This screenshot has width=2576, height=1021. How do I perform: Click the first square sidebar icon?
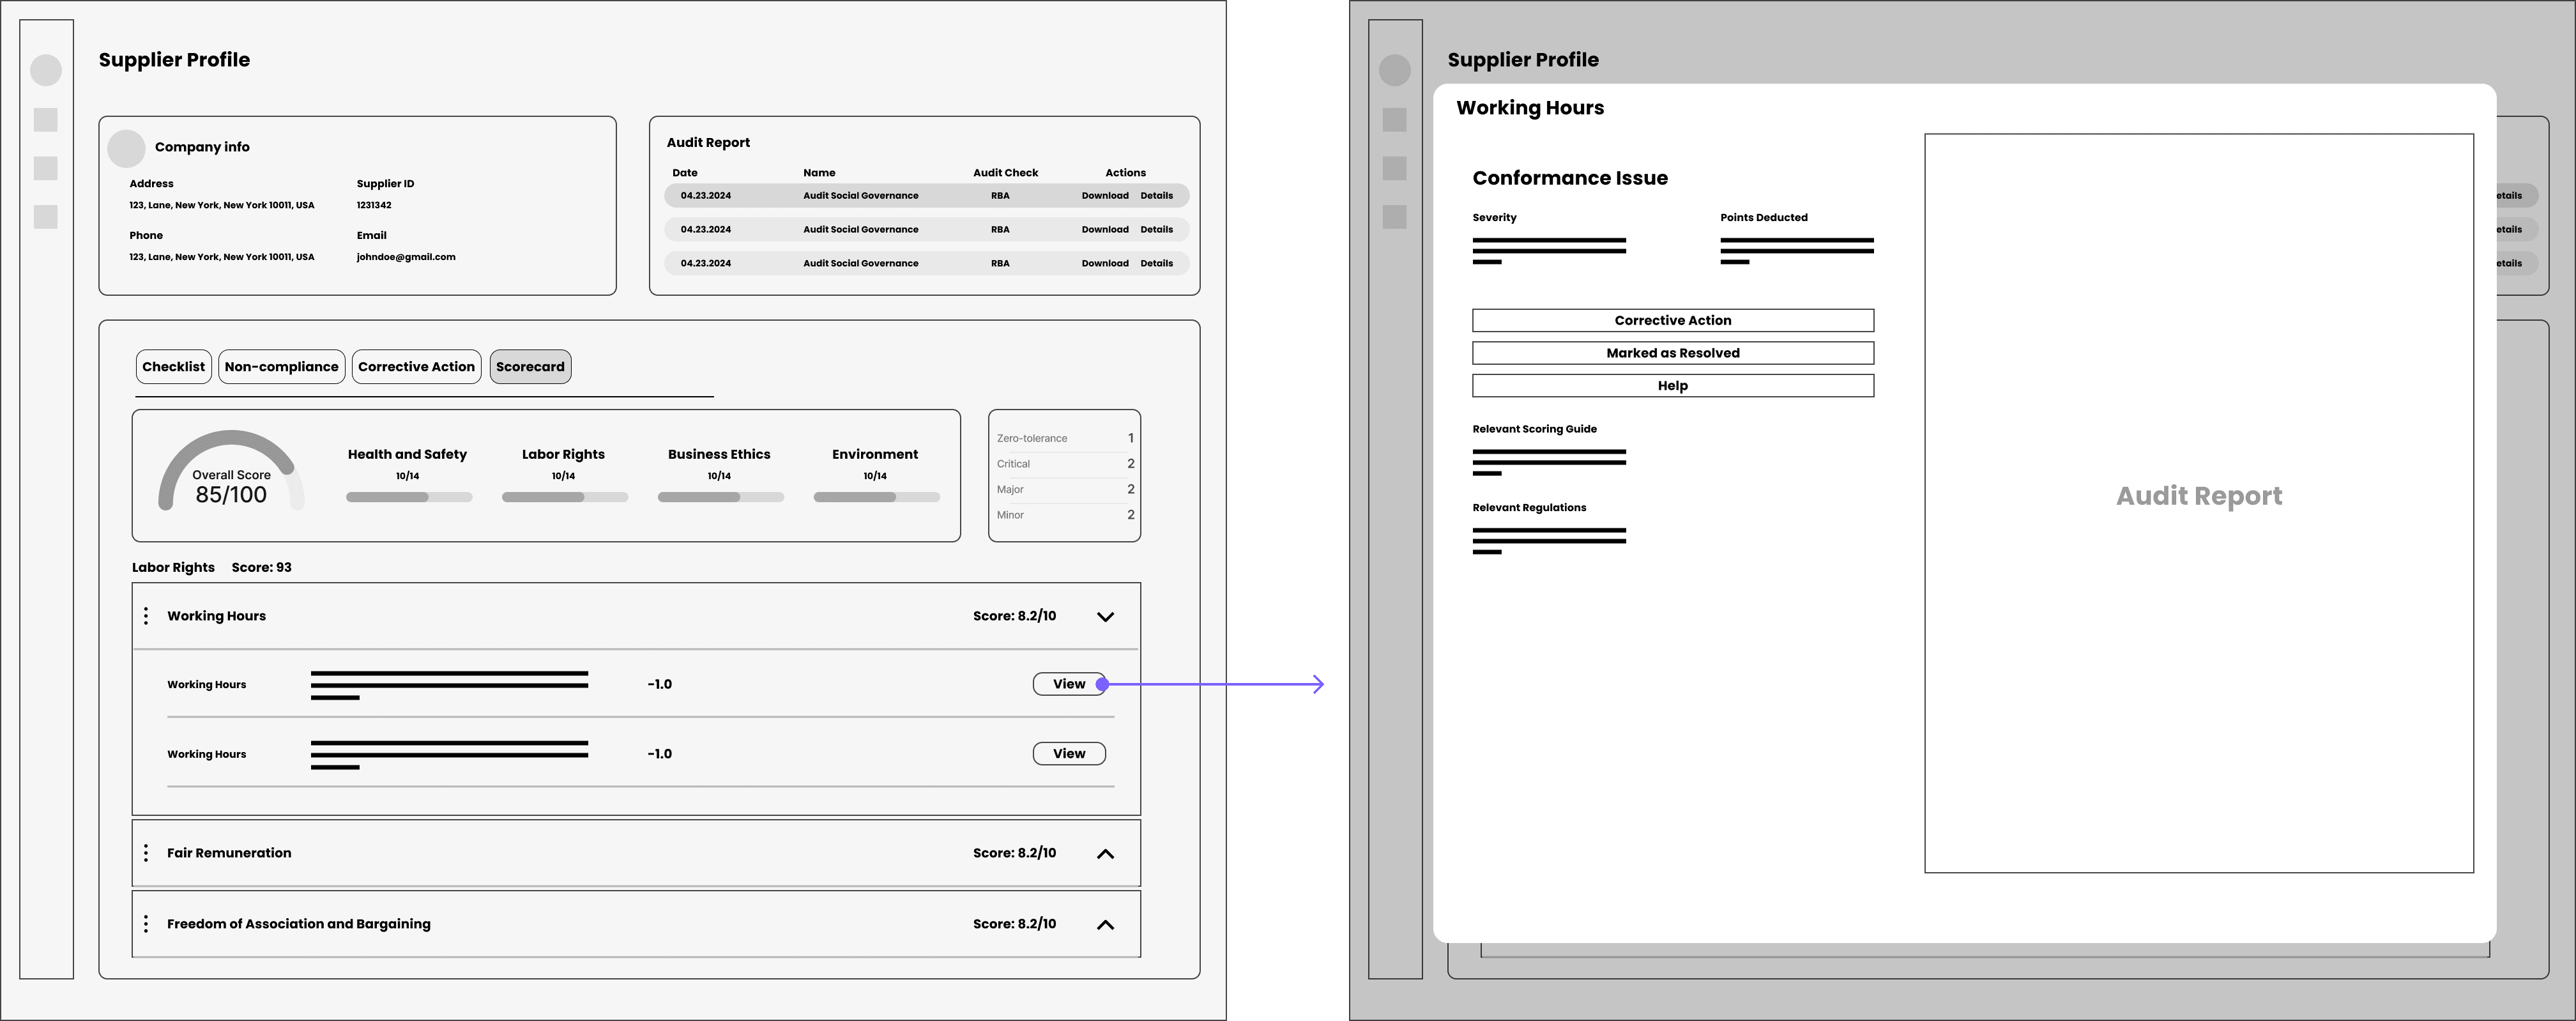tap(46, 120)
